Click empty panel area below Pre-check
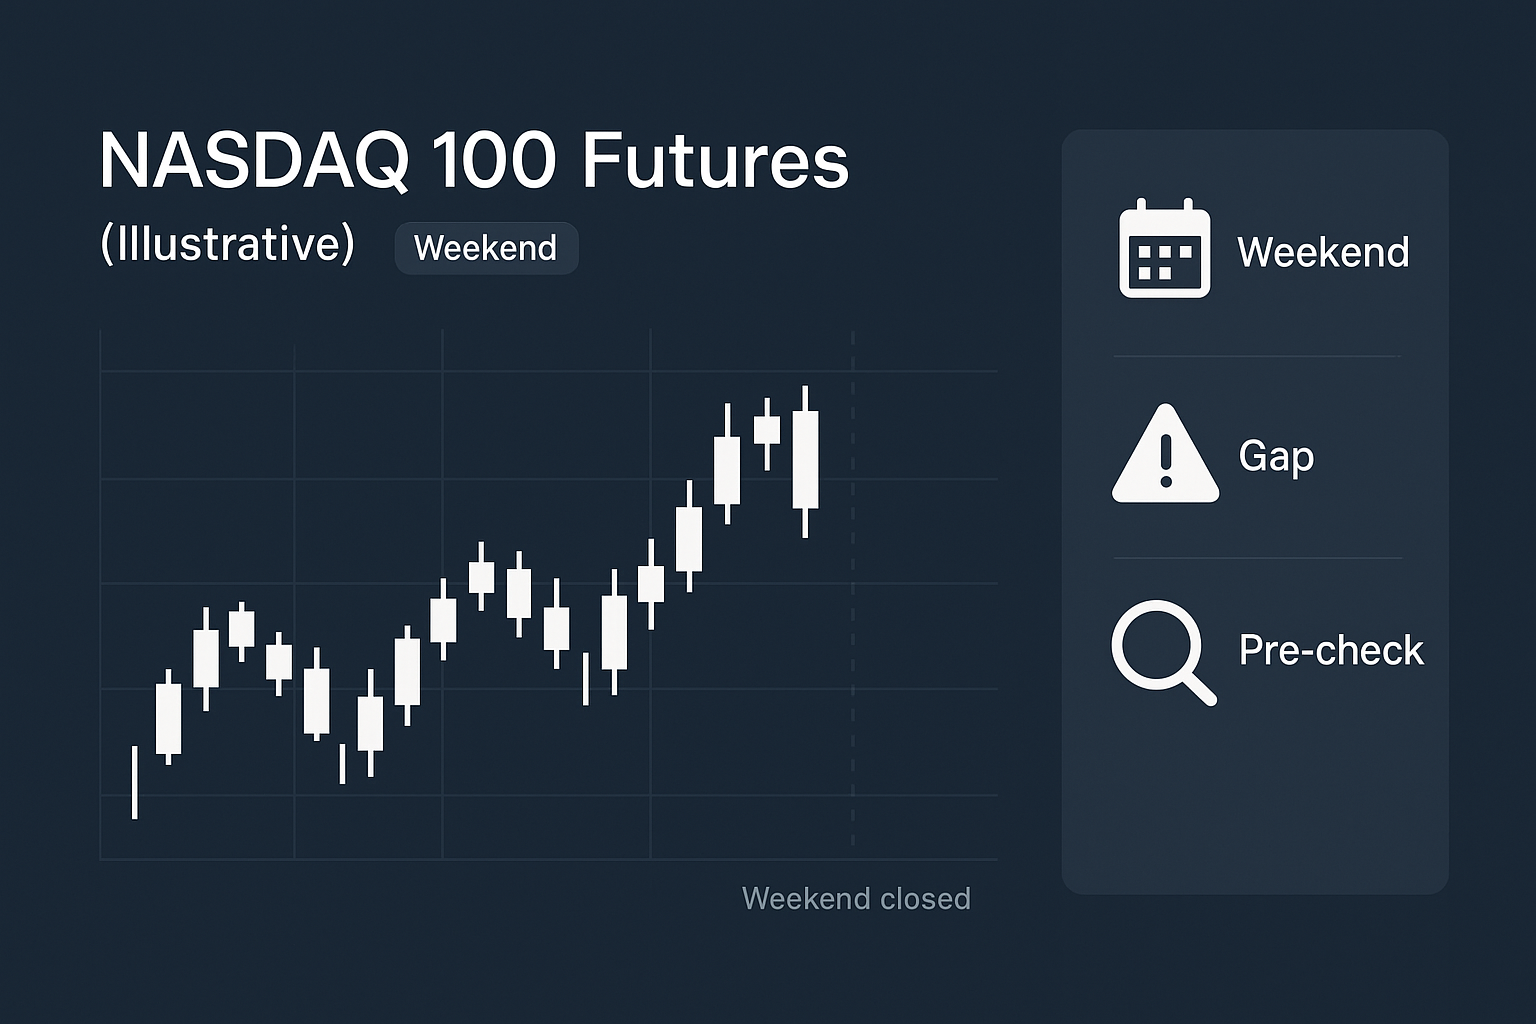Image resolution: width=1536 pixels, height=1024 pixels. pos(1255,800)
